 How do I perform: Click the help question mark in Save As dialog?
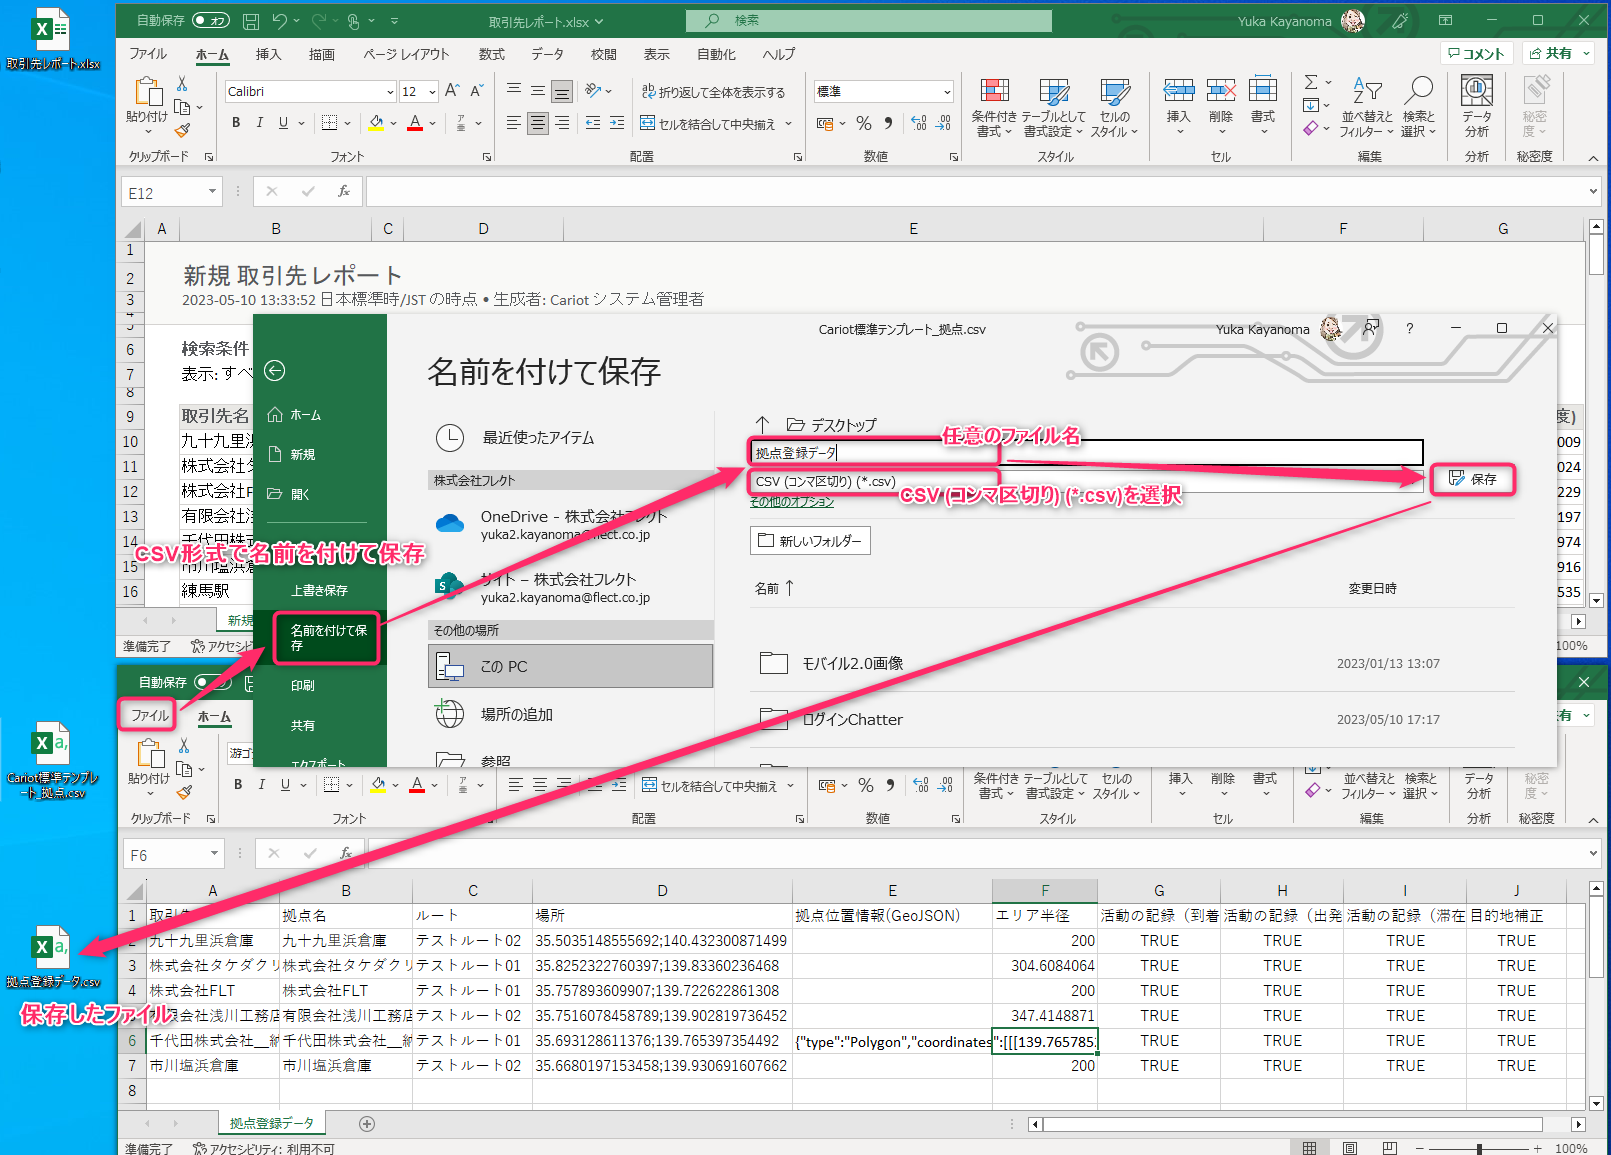(1410, 328)
